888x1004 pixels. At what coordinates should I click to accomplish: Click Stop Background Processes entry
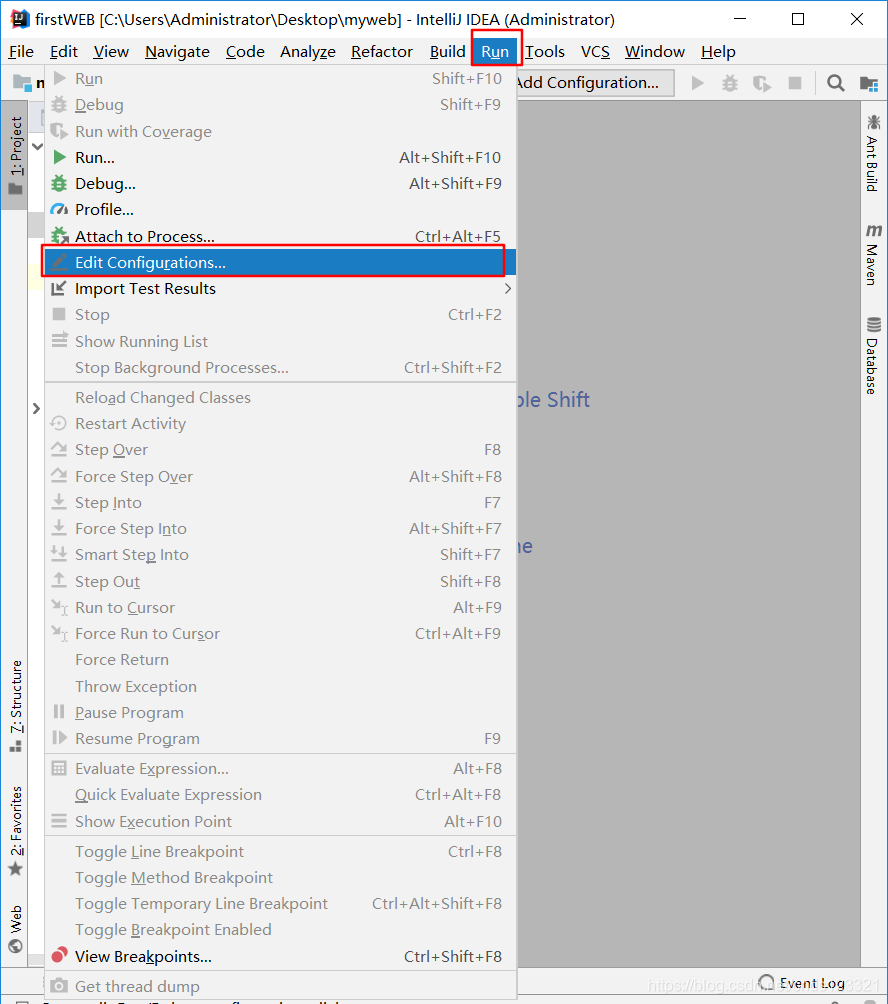[280, 368]
